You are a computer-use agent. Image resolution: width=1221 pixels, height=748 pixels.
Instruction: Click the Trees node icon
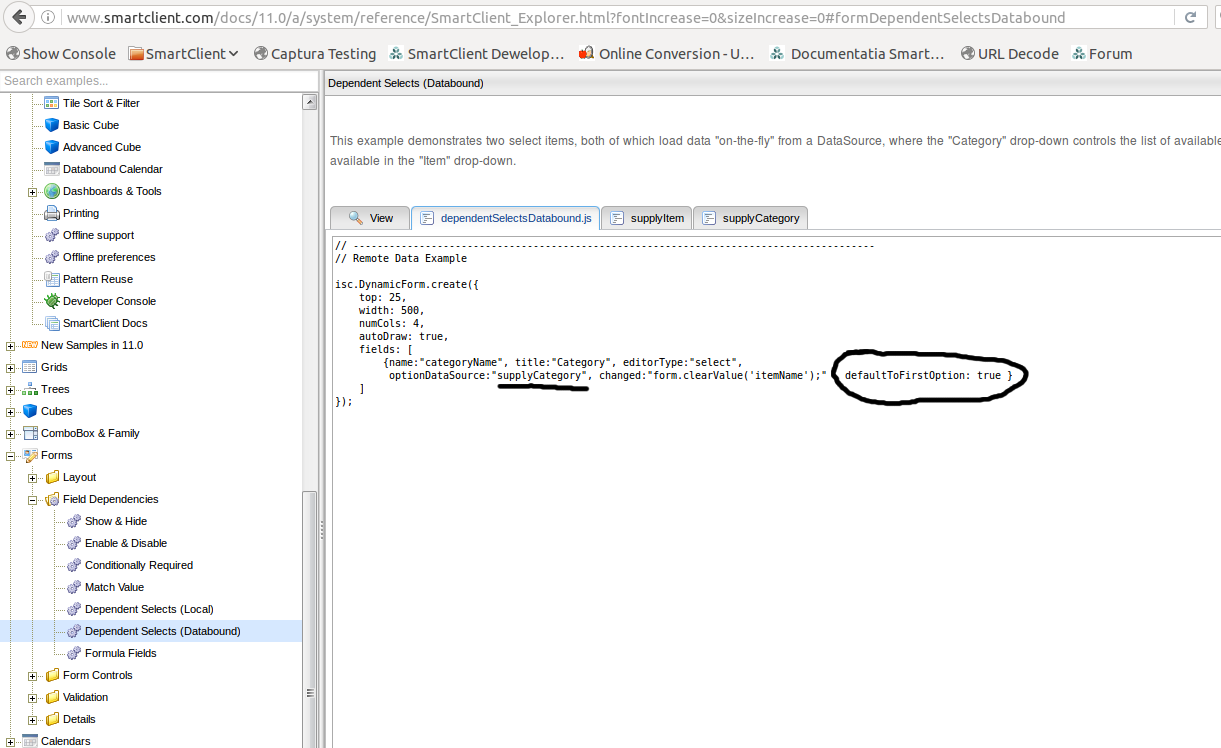30,389
